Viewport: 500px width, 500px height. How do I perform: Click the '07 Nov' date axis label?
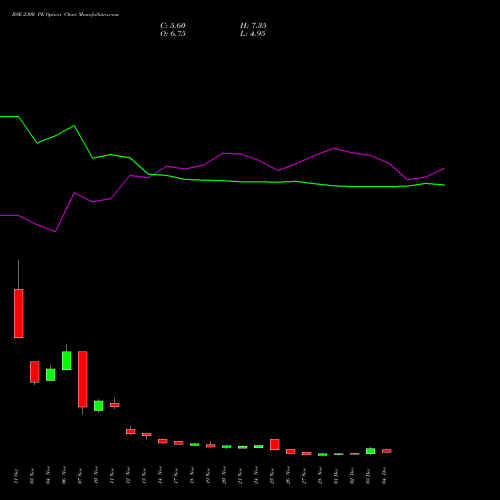click(80, 476)
